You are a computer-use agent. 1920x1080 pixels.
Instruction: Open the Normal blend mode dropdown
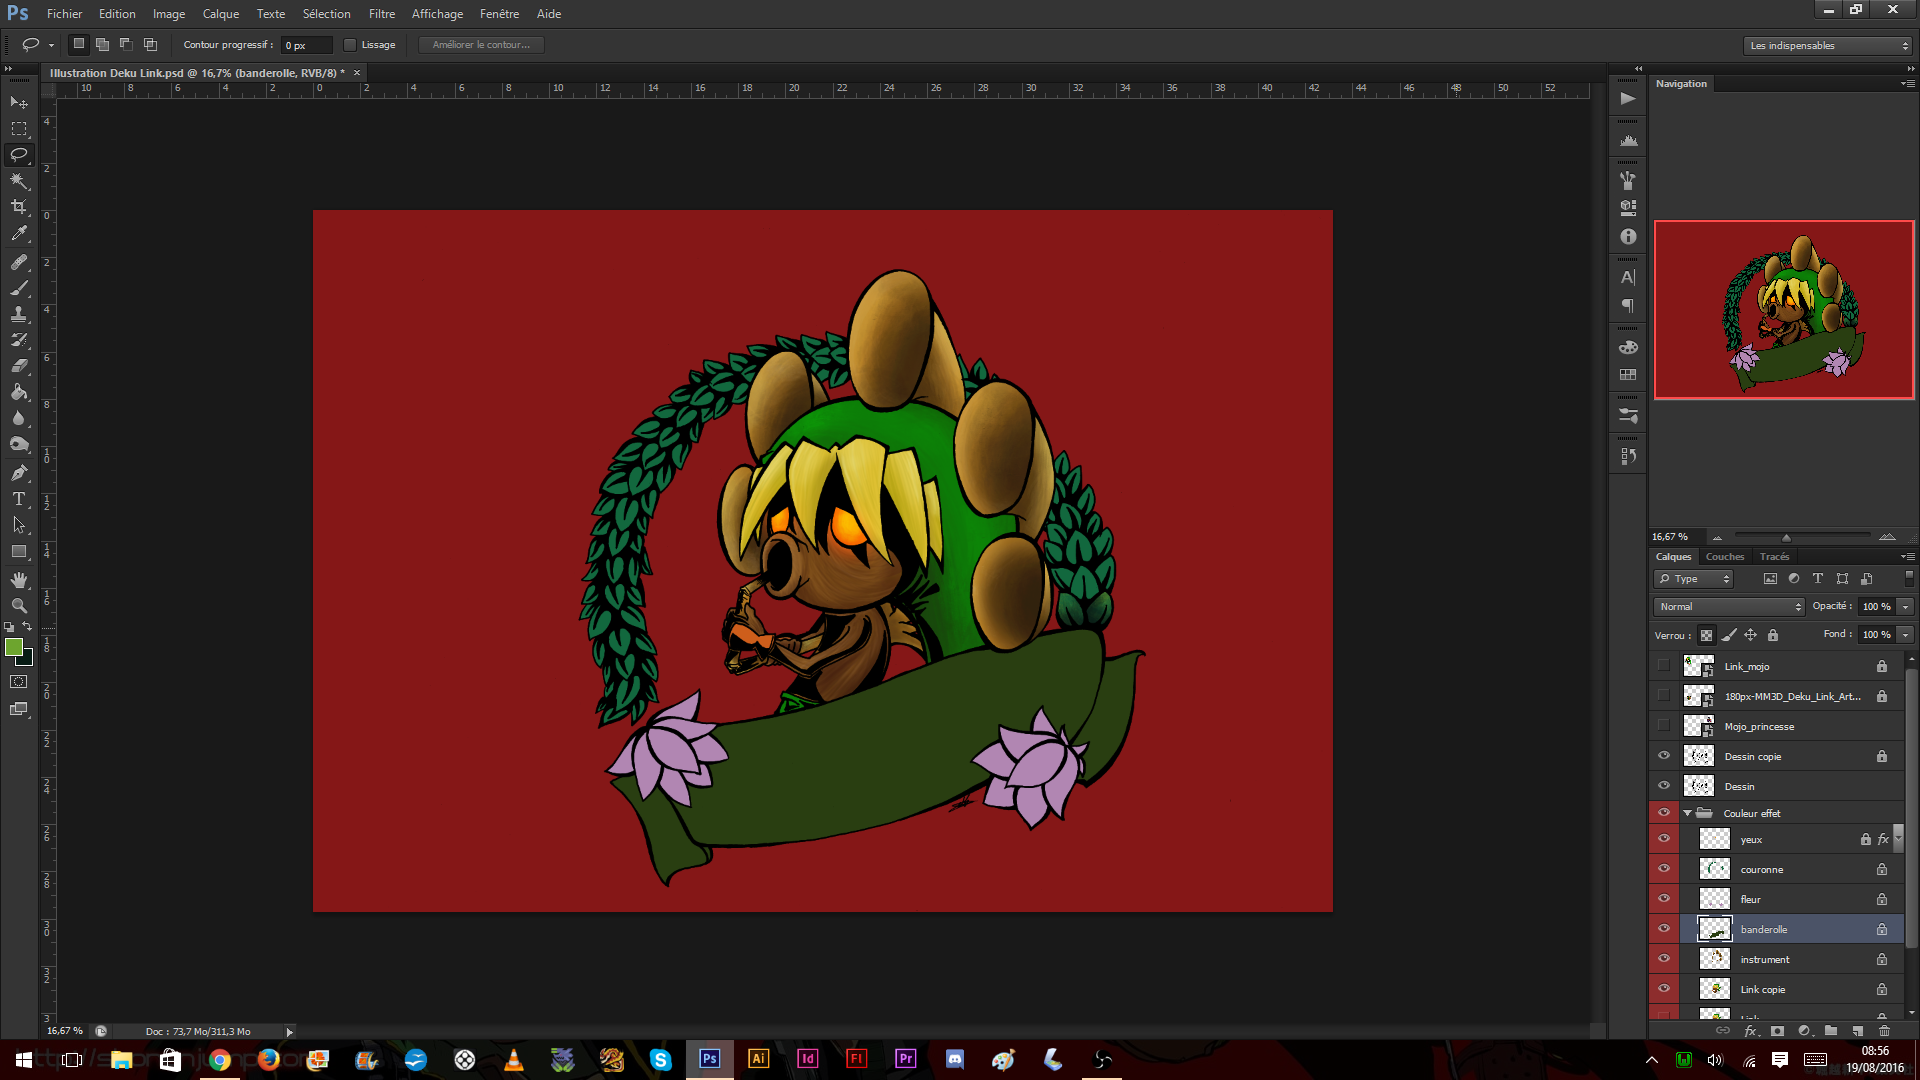(1728, 606)
